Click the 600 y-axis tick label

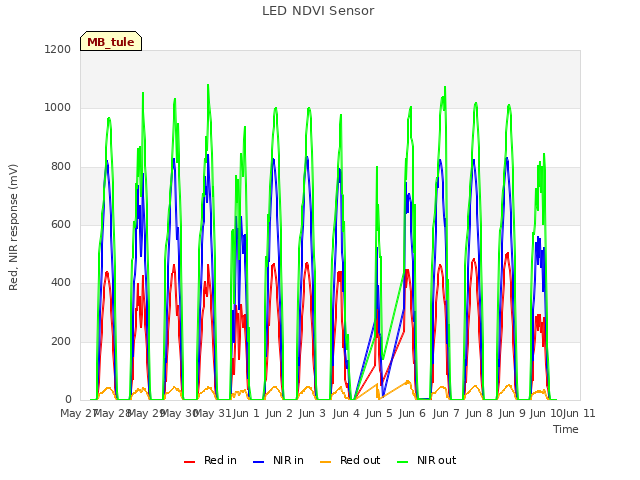point(61,224)
